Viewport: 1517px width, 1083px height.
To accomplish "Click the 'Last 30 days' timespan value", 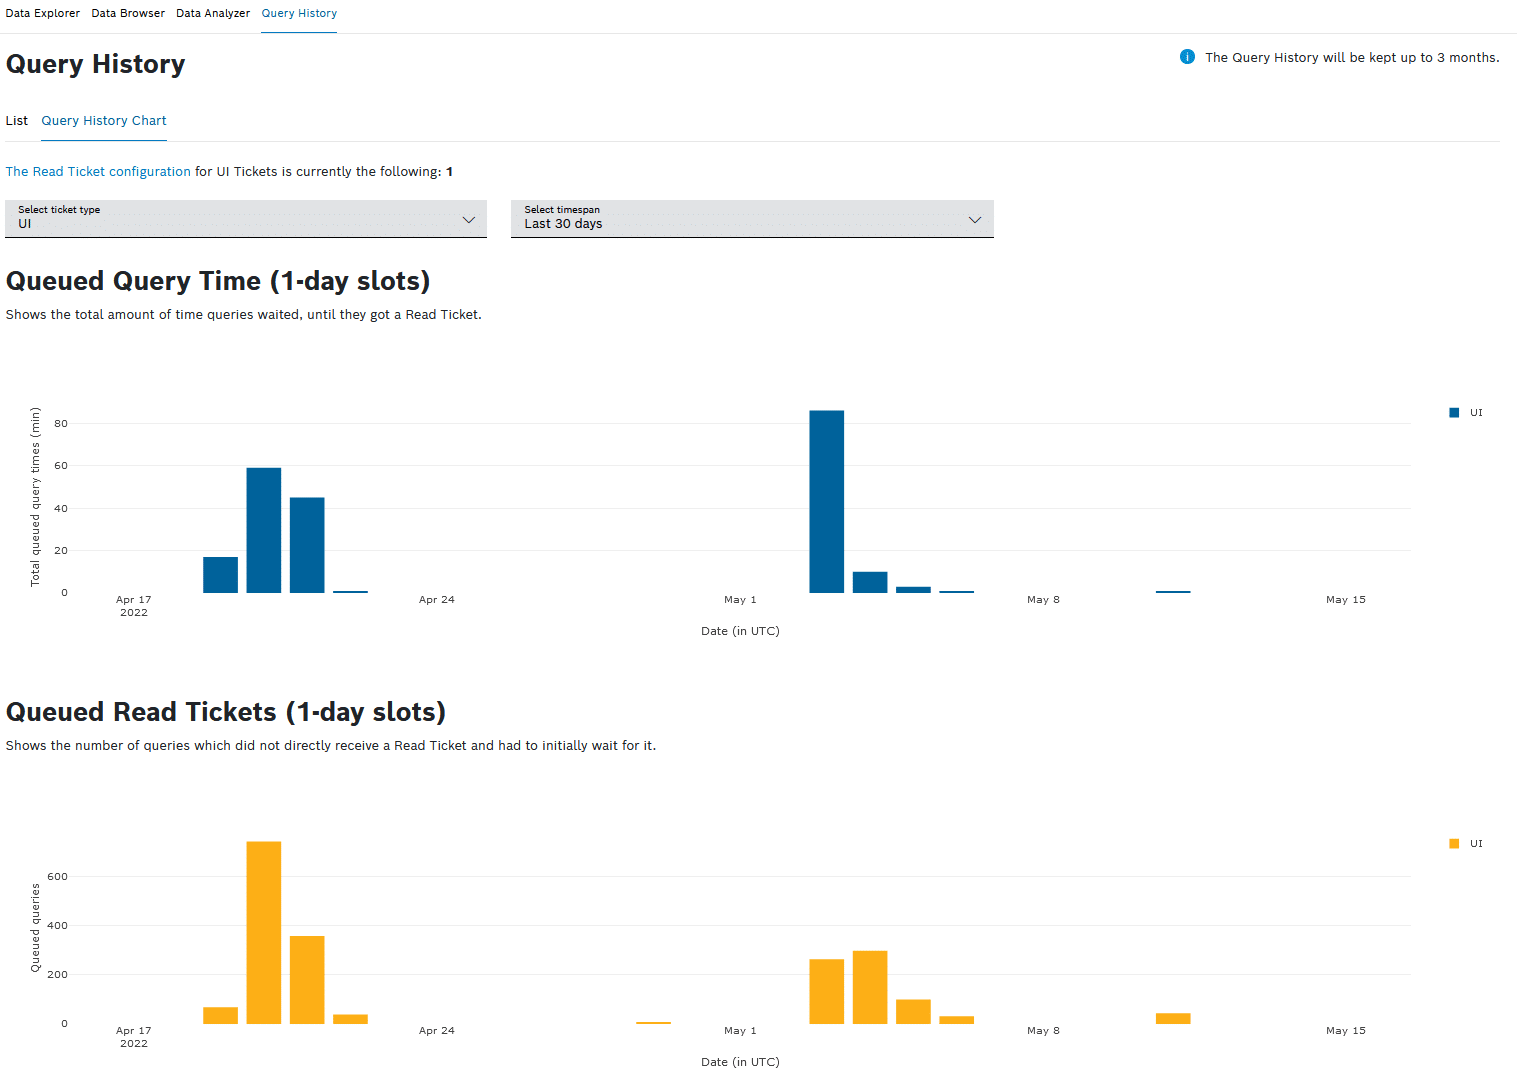I will tap(563, 224).
